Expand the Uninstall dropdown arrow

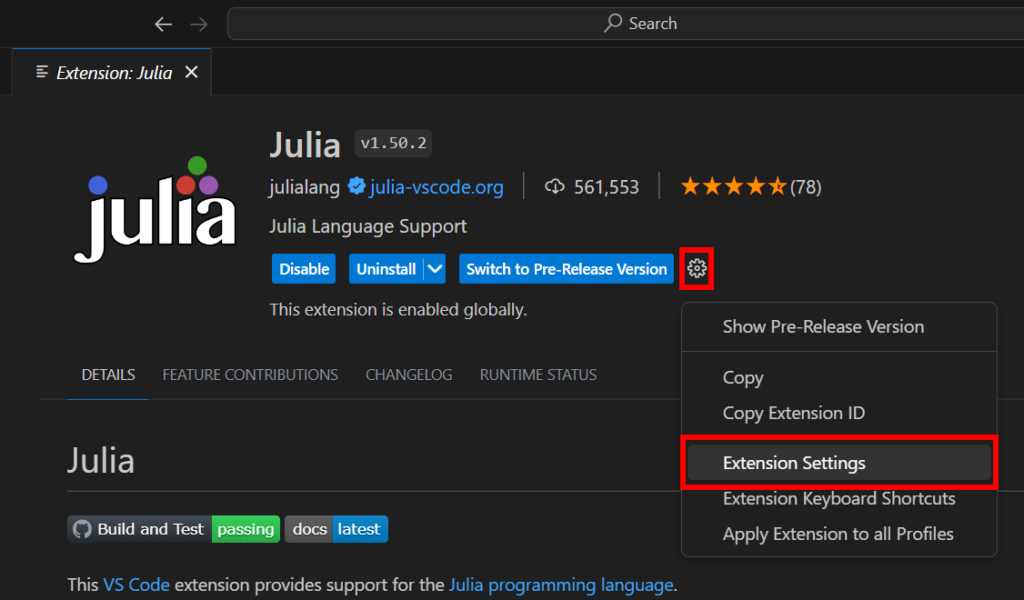[x=435, y=269]
